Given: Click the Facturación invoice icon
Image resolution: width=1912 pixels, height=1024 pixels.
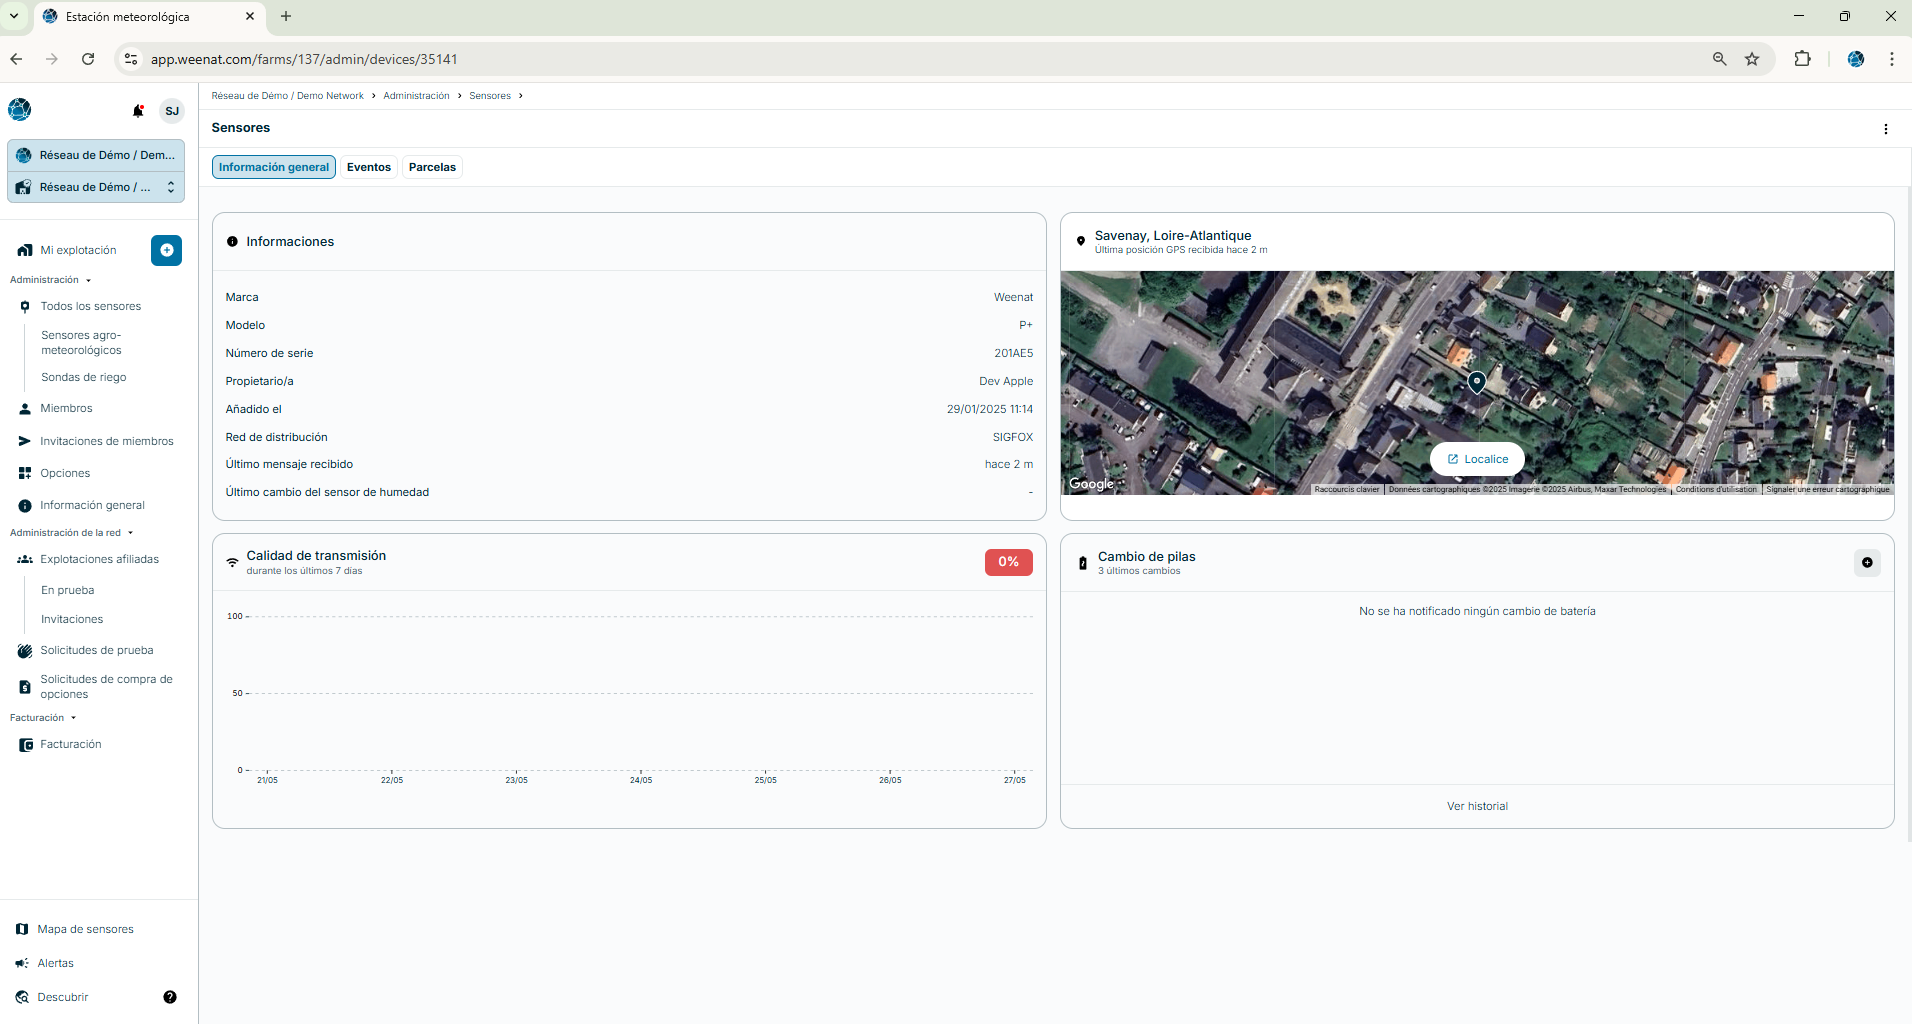Looking at the screenshot, I should click(x=26, y=745).
